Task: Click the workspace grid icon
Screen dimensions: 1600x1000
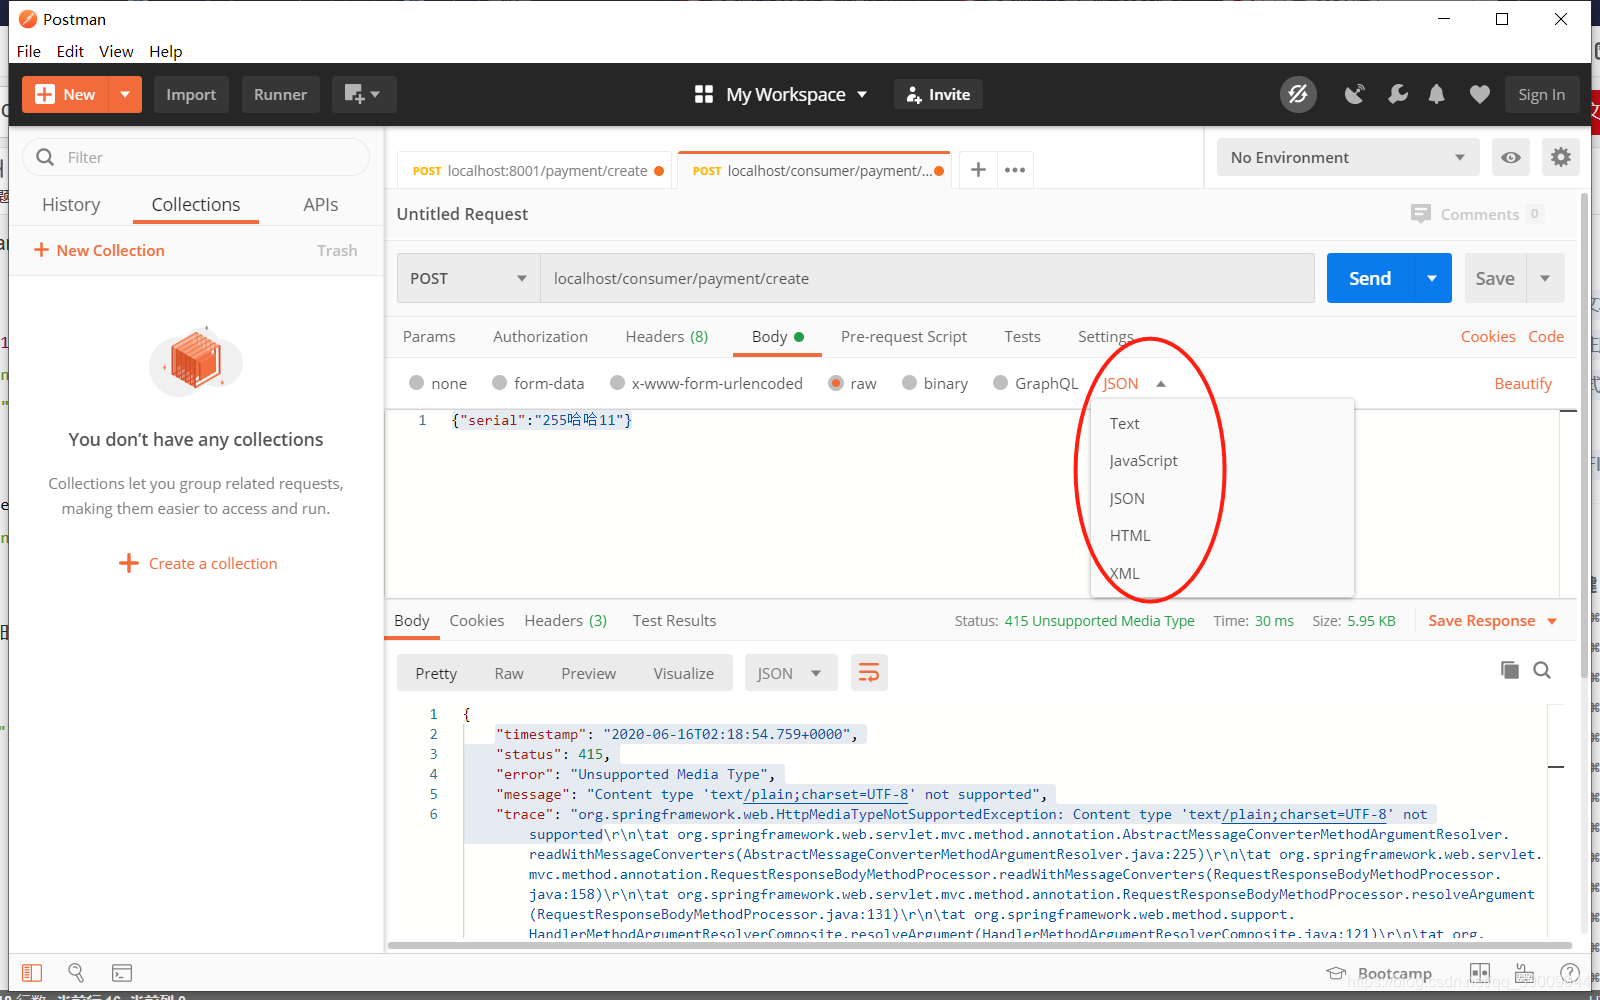Action: 704,94
